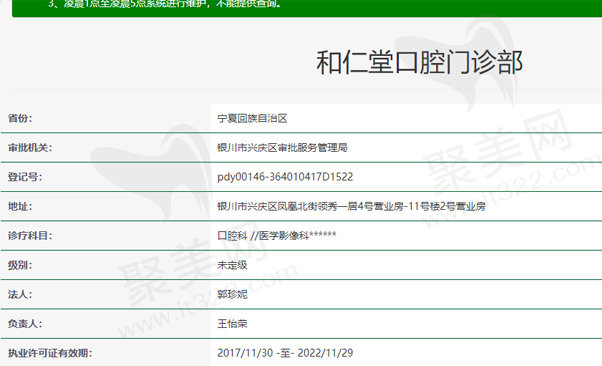The width and height of the screenshot is (602, 366).
Task: Select the legal person name 郭珍妮
Action: click(232, 295)
